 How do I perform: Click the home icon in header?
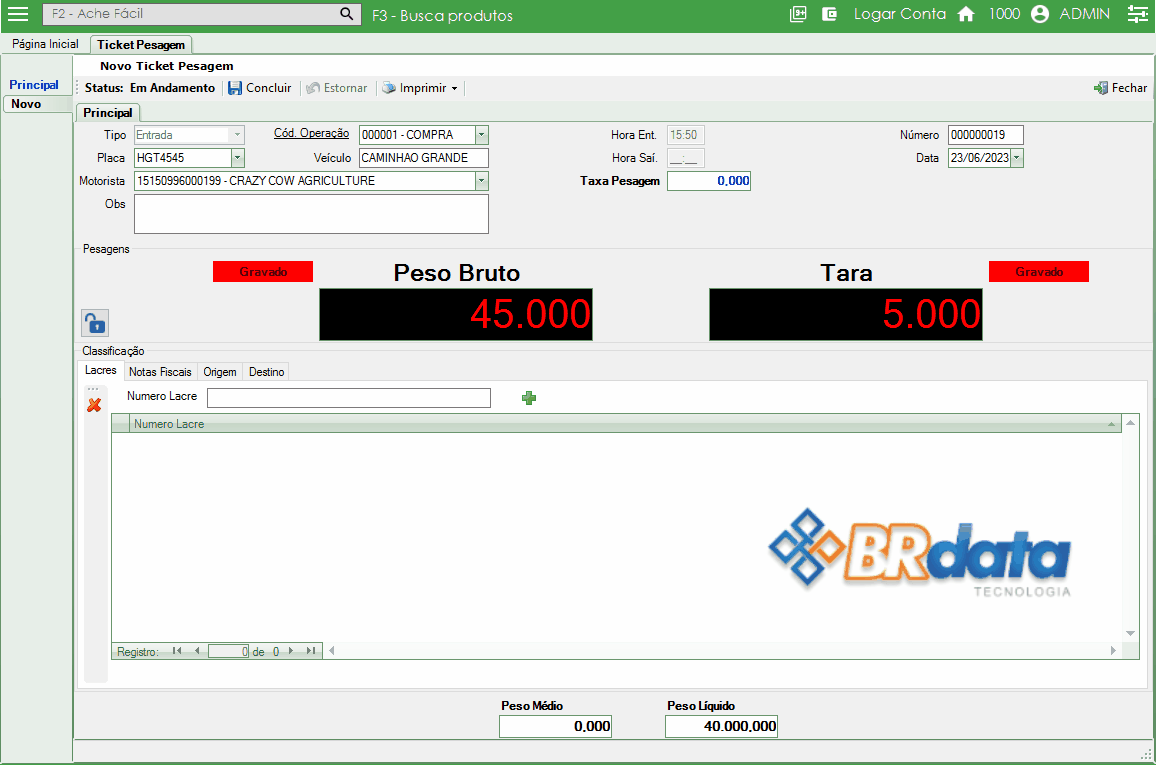966,14
